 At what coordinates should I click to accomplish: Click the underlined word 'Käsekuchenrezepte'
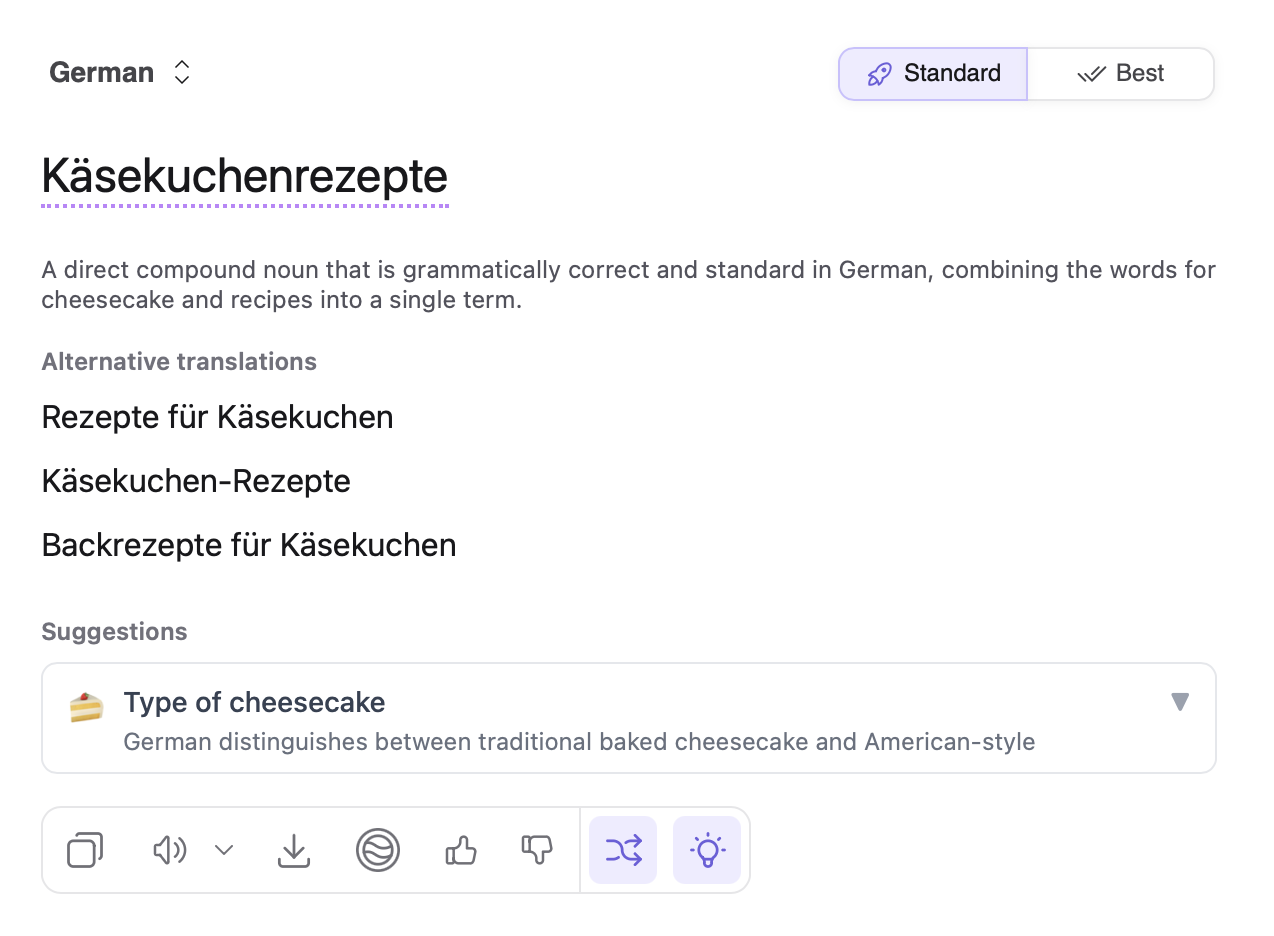point(243,177)
